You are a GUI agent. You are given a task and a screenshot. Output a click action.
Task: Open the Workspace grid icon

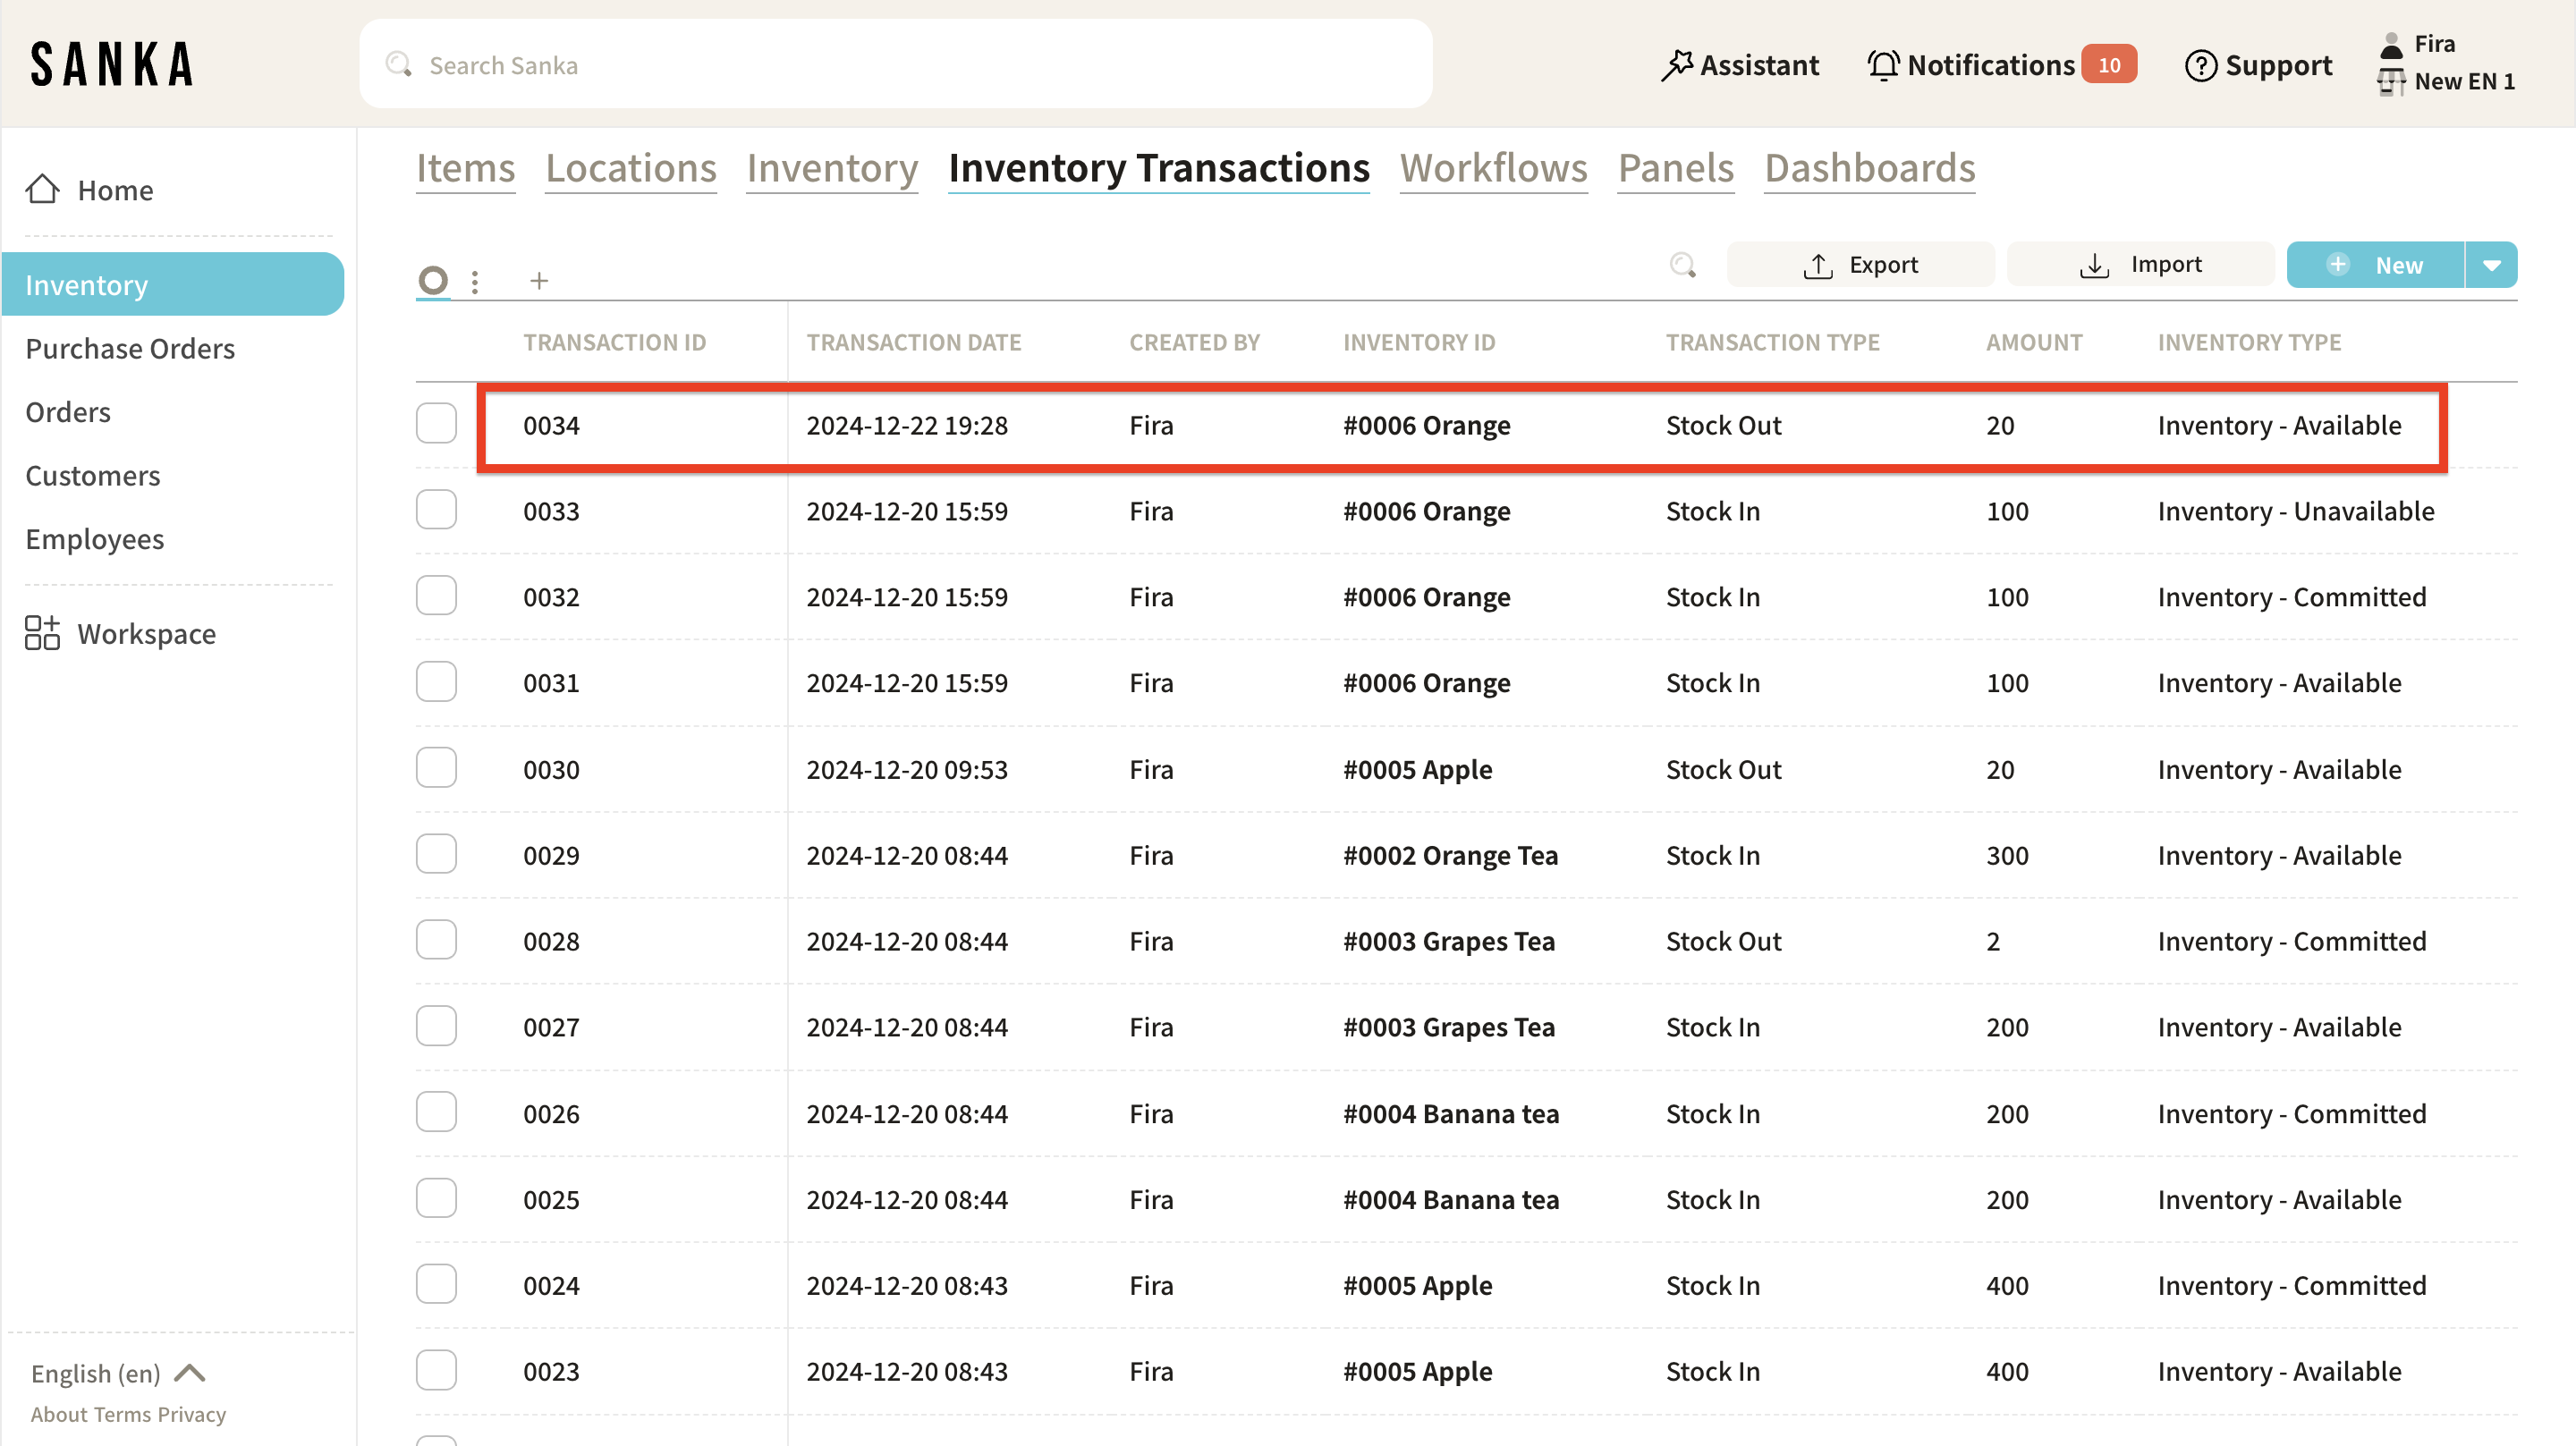point(42,633)
